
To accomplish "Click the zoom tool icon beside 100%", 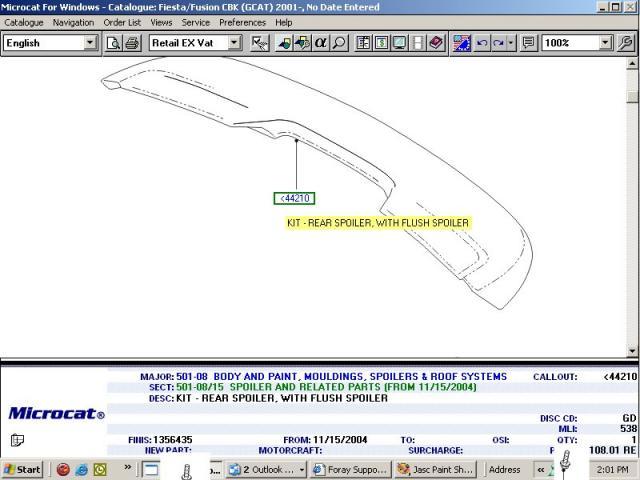I will pos(626,43).
